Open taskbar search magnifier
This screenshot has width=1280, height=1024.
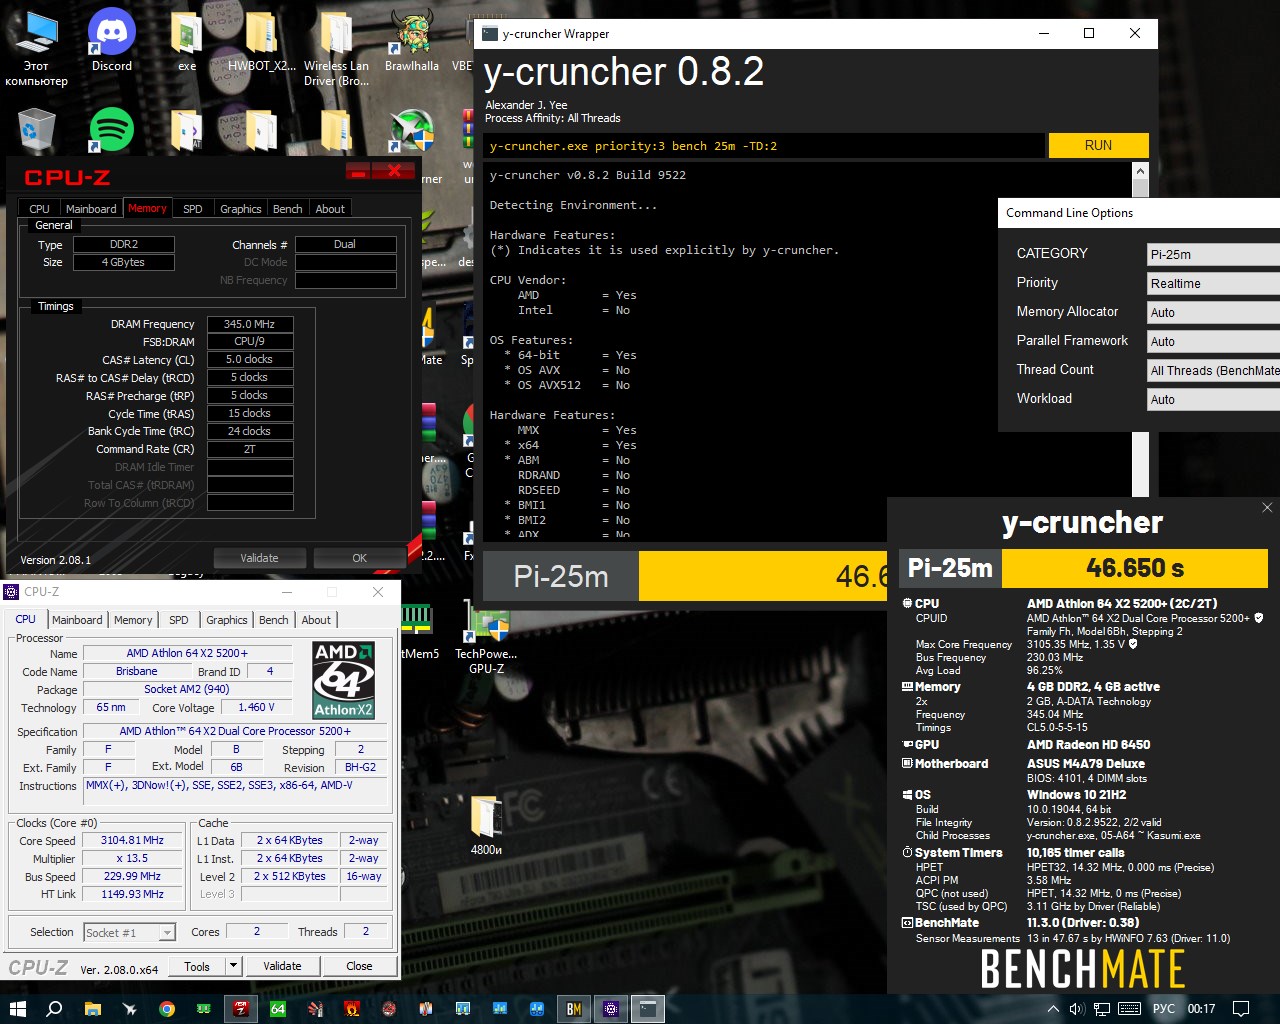[55, 1008]
